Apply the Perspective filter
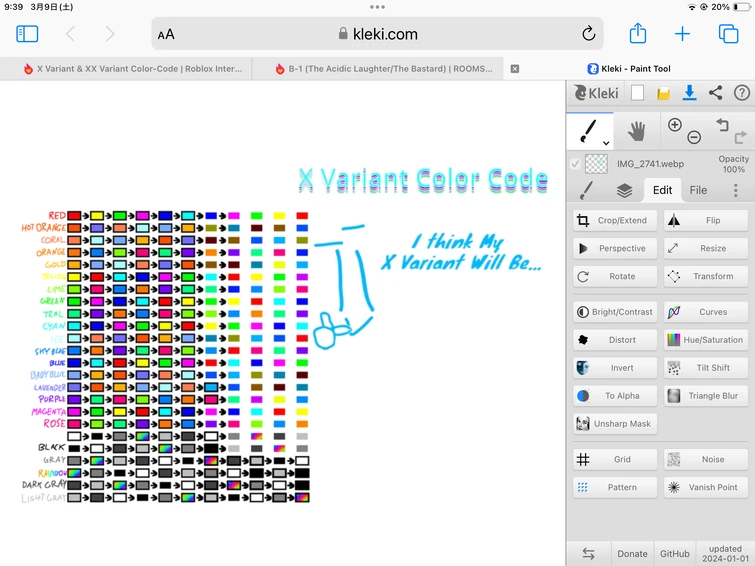This screenshot has height=566, width=755. pyautogui.click(x=615, y=249)
